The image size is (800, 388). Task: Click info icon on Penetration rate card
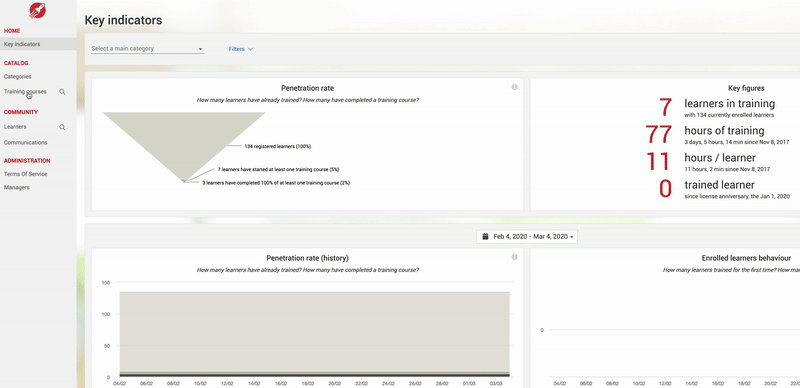tap(514, 87)
